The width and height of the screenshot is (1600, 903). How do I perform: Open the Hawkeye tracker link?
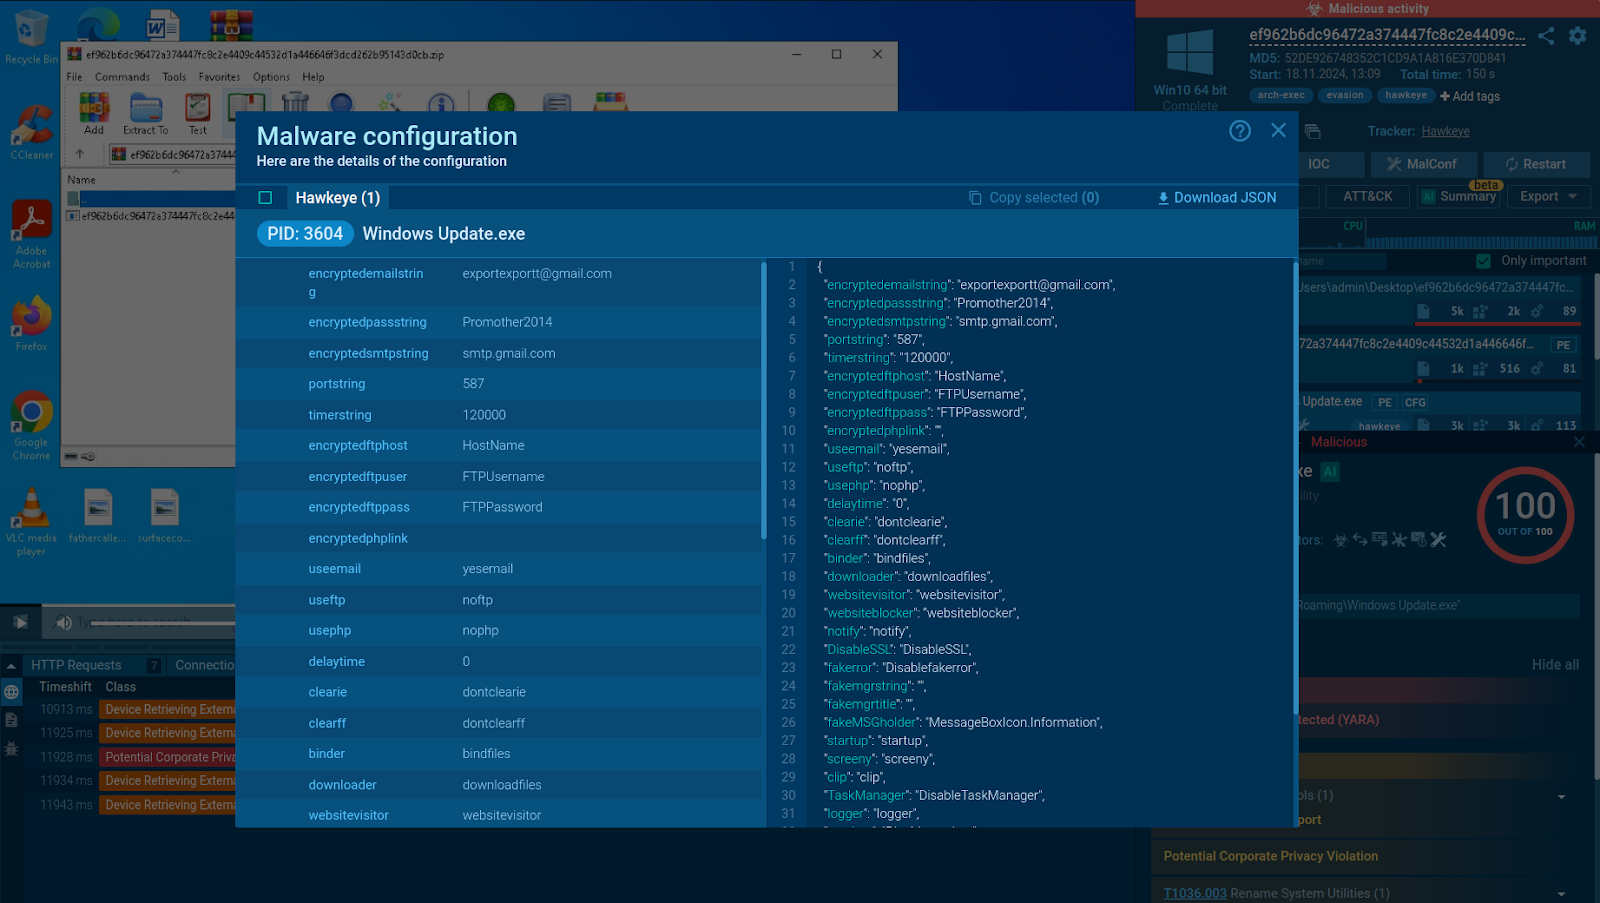point(1446,131)
